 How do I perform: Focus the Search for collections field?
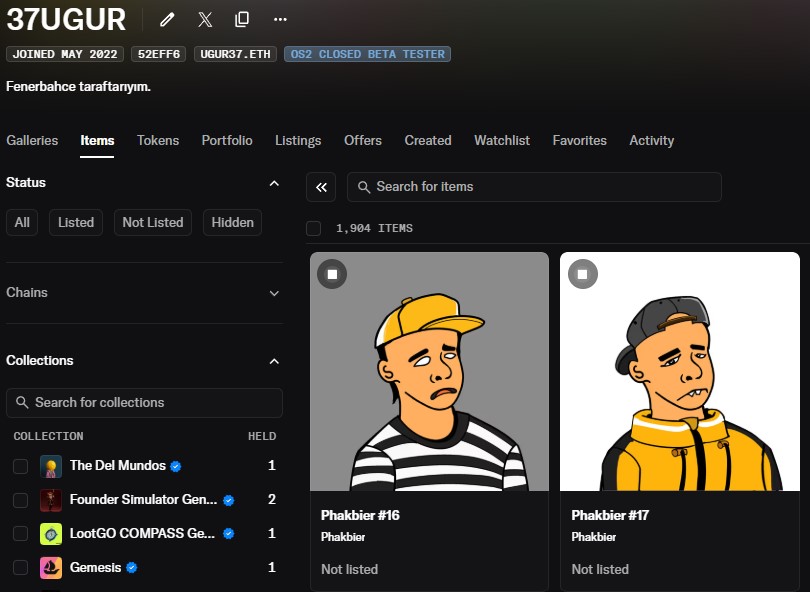pyautogui.click(x=145, y=403)
